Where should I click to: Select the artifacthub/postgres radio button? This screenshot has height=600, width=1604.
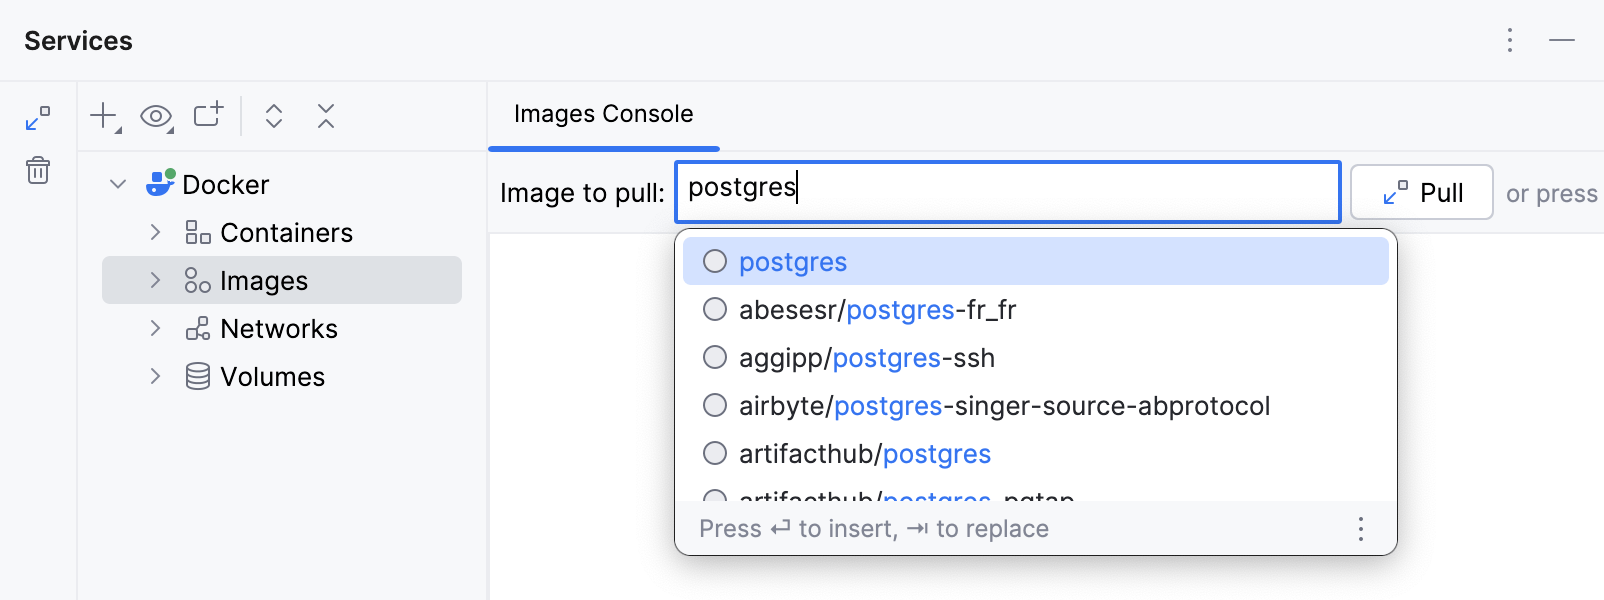coord(715,453)
